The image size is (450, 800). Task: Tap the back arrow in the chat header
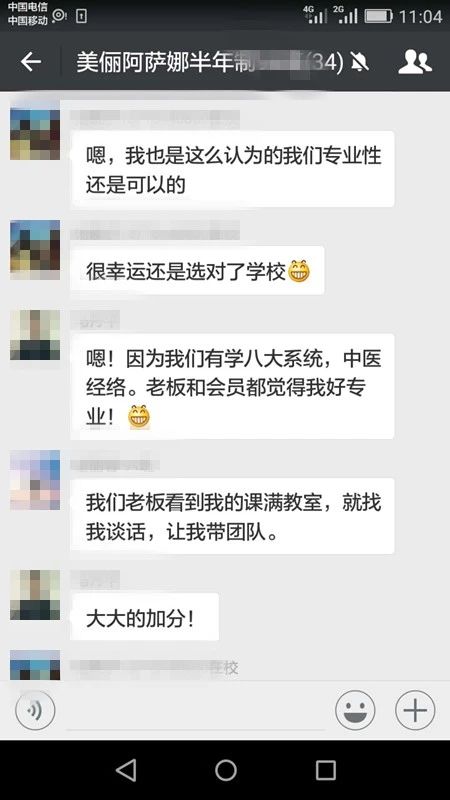click(x=31, y=62)
